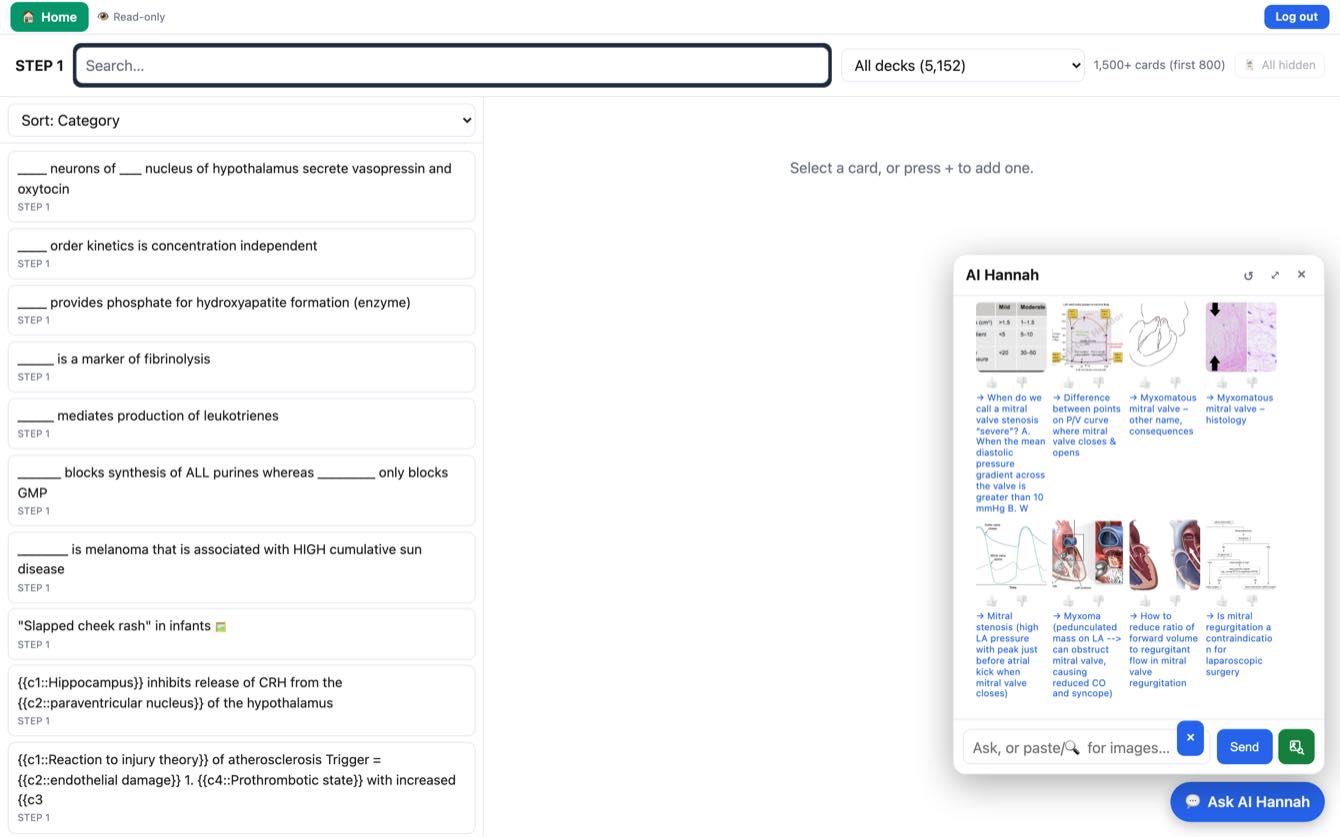Open the mitral regurgitation flow heart thumbnail
The height and width of the screenshot is (837, 1340).
(1164, 555)
